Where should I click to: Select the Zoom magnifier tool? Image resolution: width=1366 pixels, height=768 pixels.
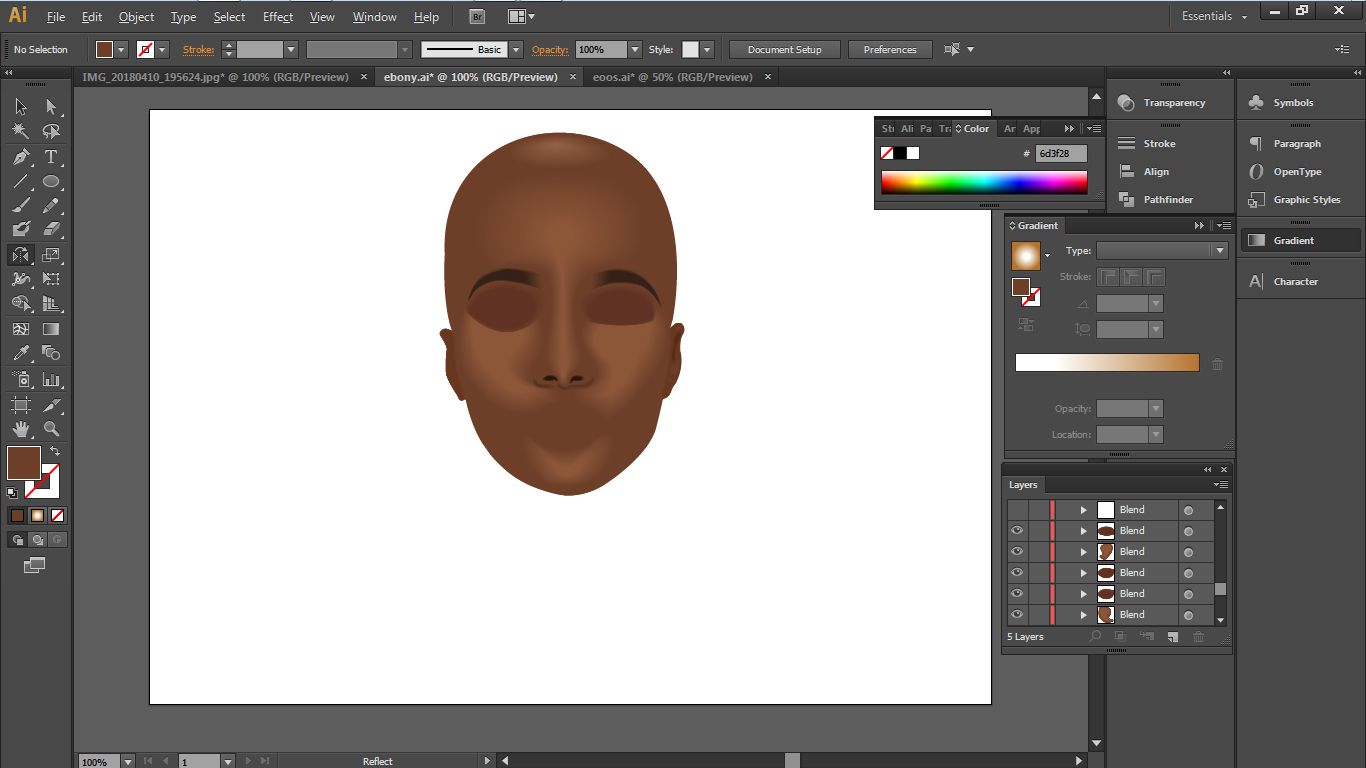[51, 429]
